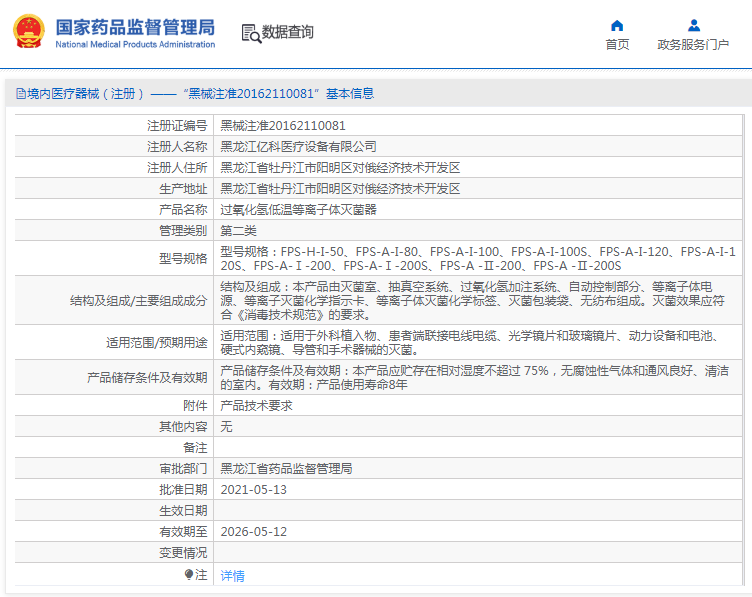Click the model specifications FPS-H-I-50 text
Viewport: 752px width, 597px height.
(x=477, y=258)
